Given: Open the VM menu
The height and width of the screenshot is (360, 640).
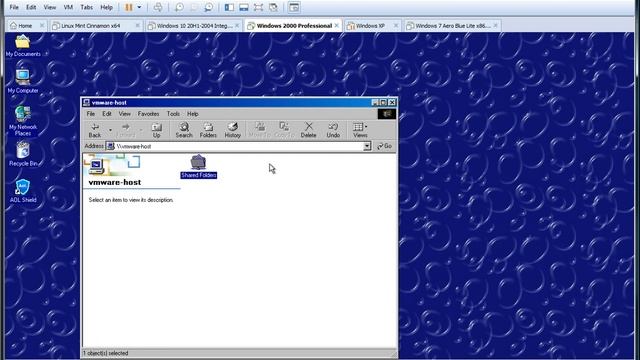Looking at the screenshot, I should click(x=68, y=7).
